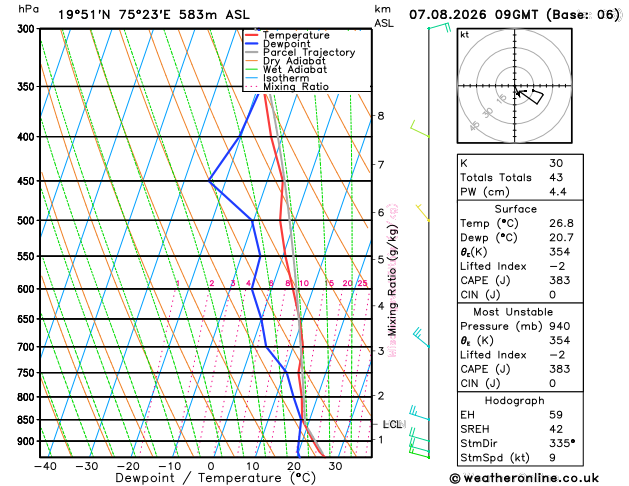Screen dimensions: 629x486
Task: Click the "550" pressure level label
Action: pos(26,257)
